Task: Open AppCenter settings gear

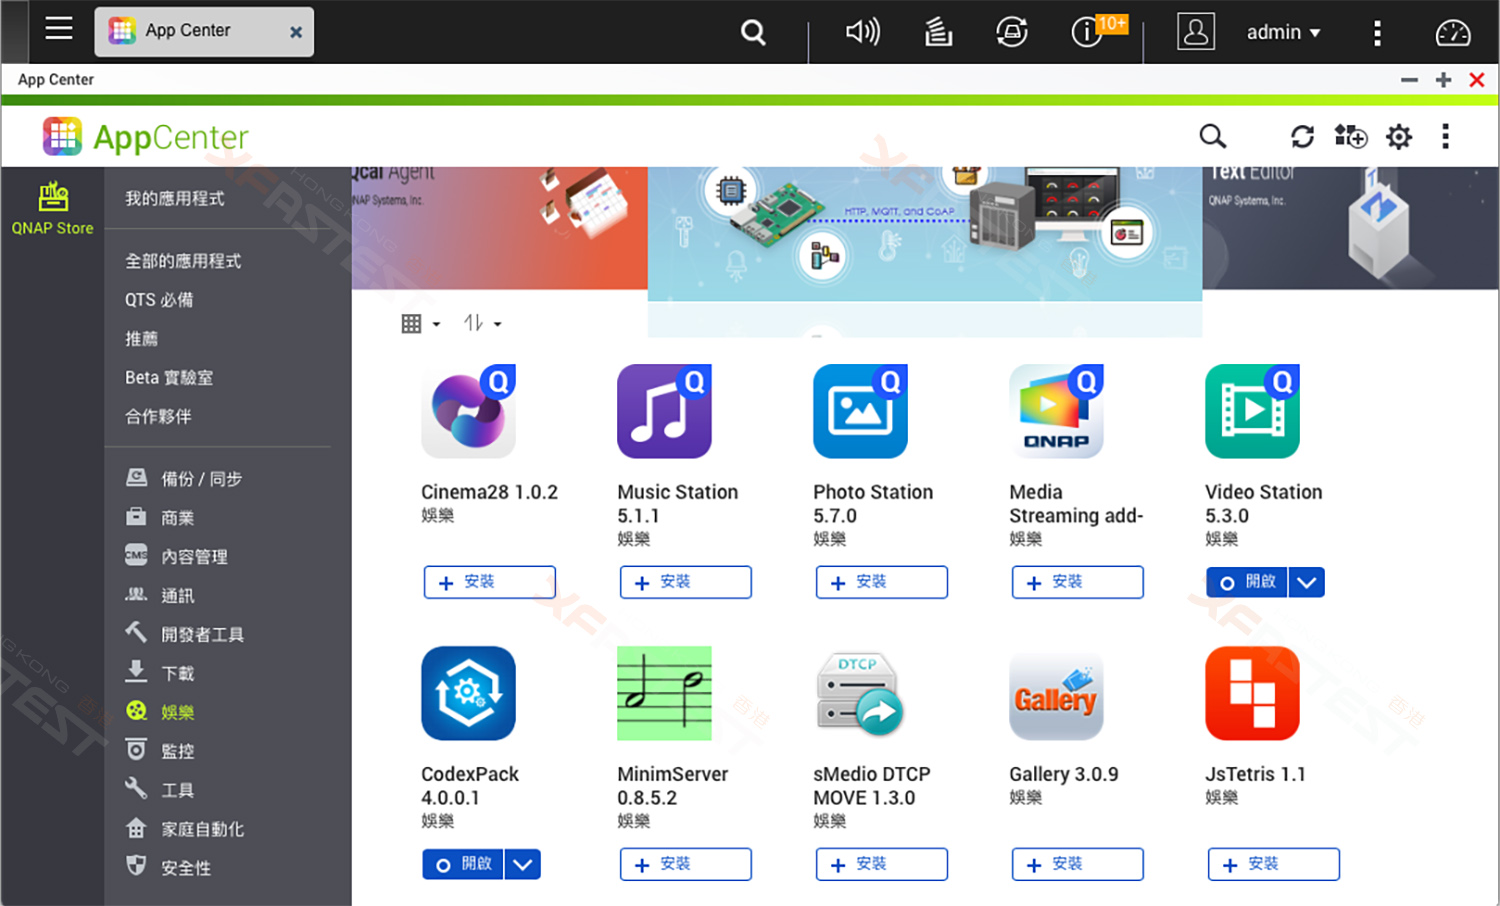Action: tap(1399, 136)
